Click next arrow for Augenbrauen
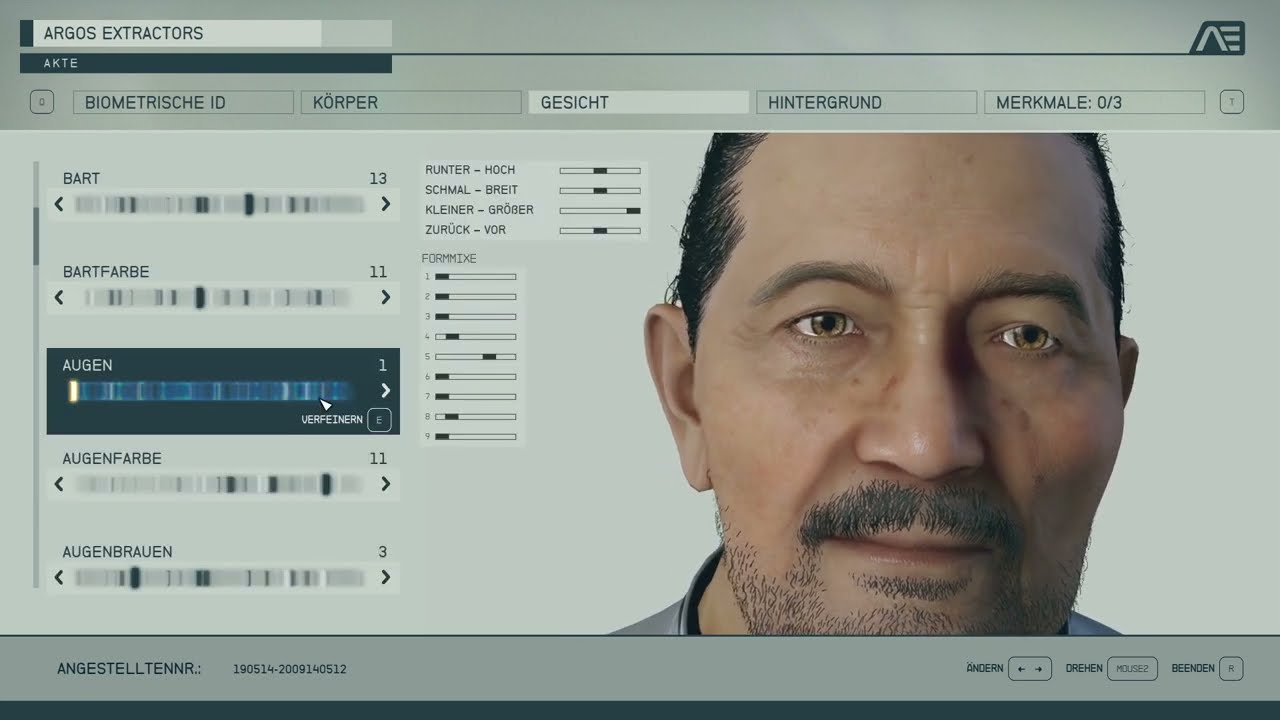This screenshot has width=1280, height=720. (x=386, y=577)
